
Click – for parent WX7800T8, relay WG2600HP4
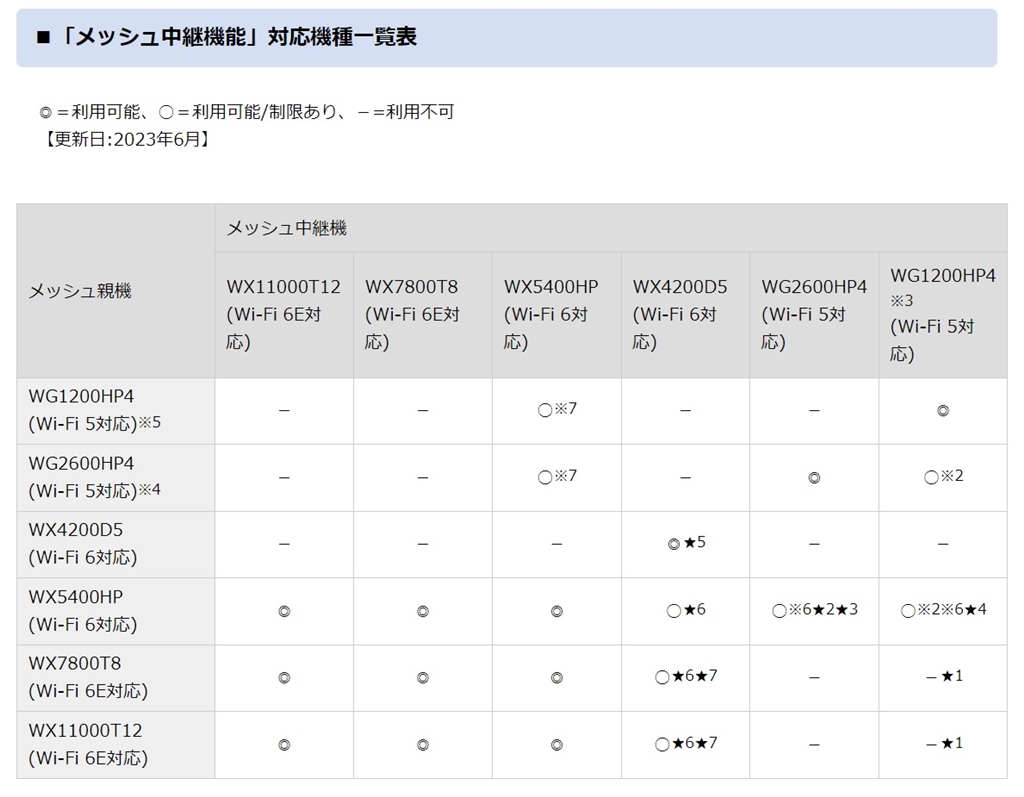(x=814, y=678)
